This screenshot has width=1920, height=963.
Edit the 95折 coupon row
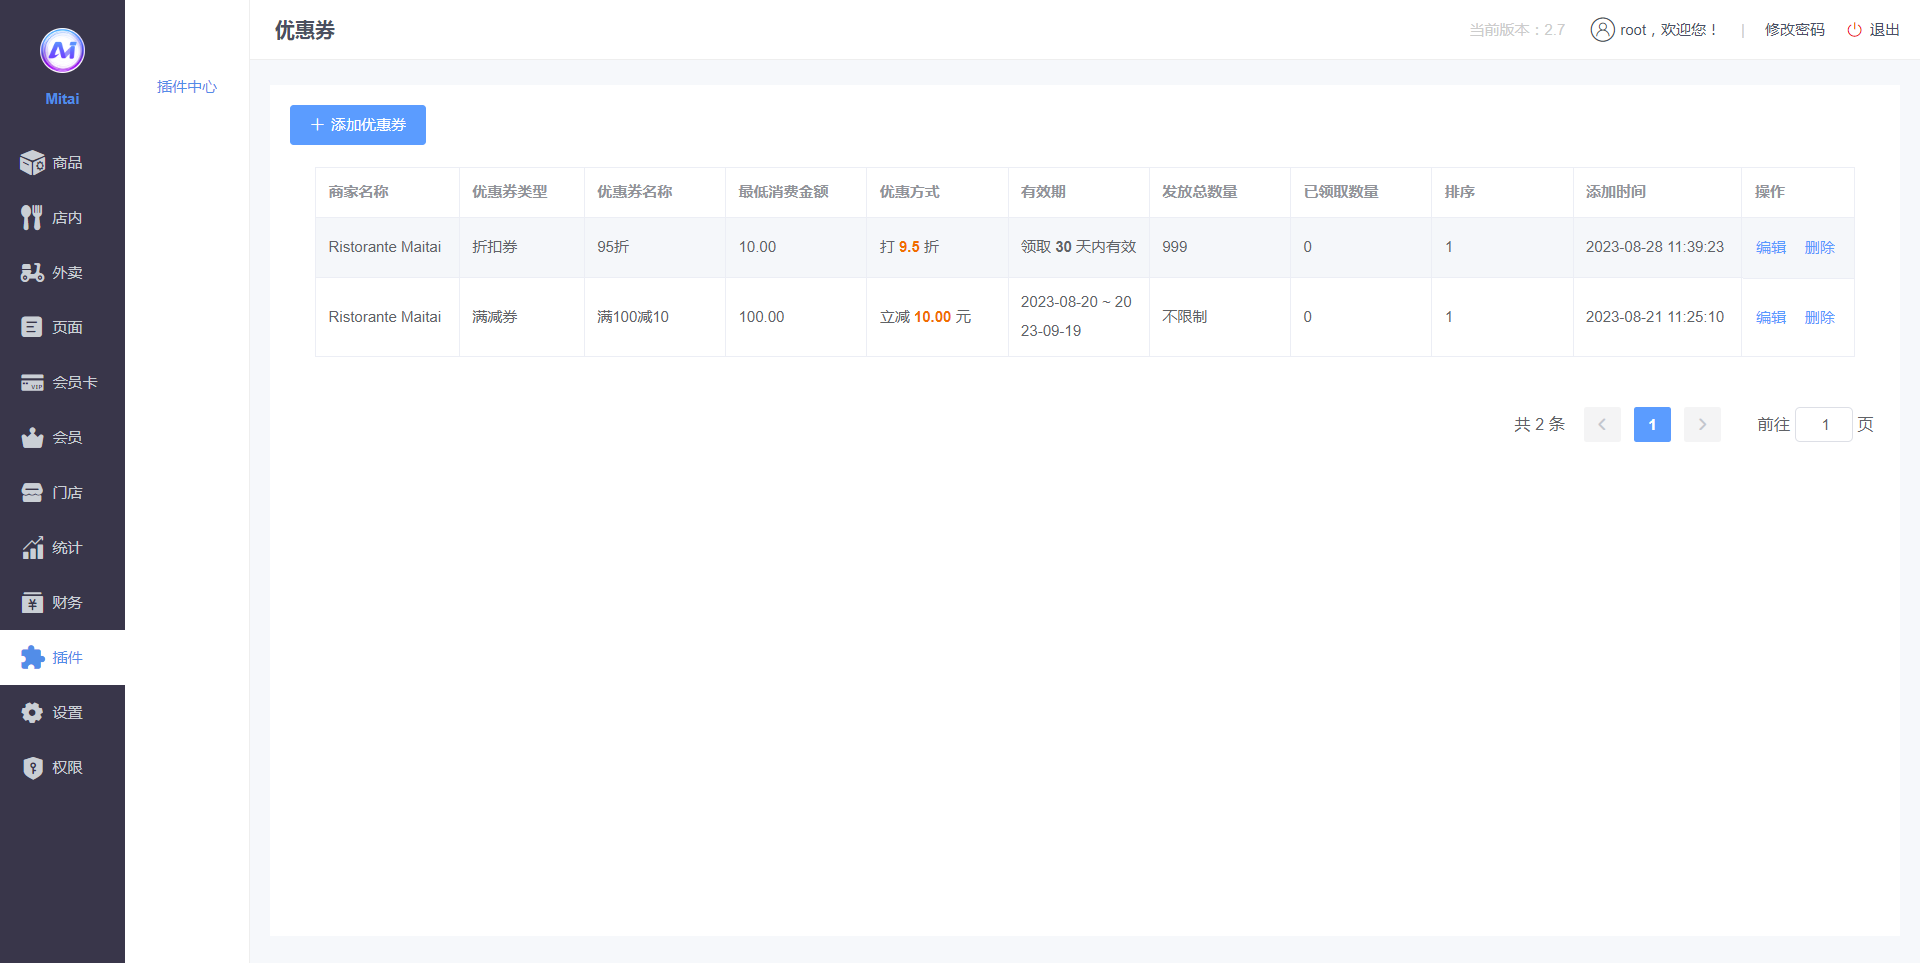[1770, 248]
